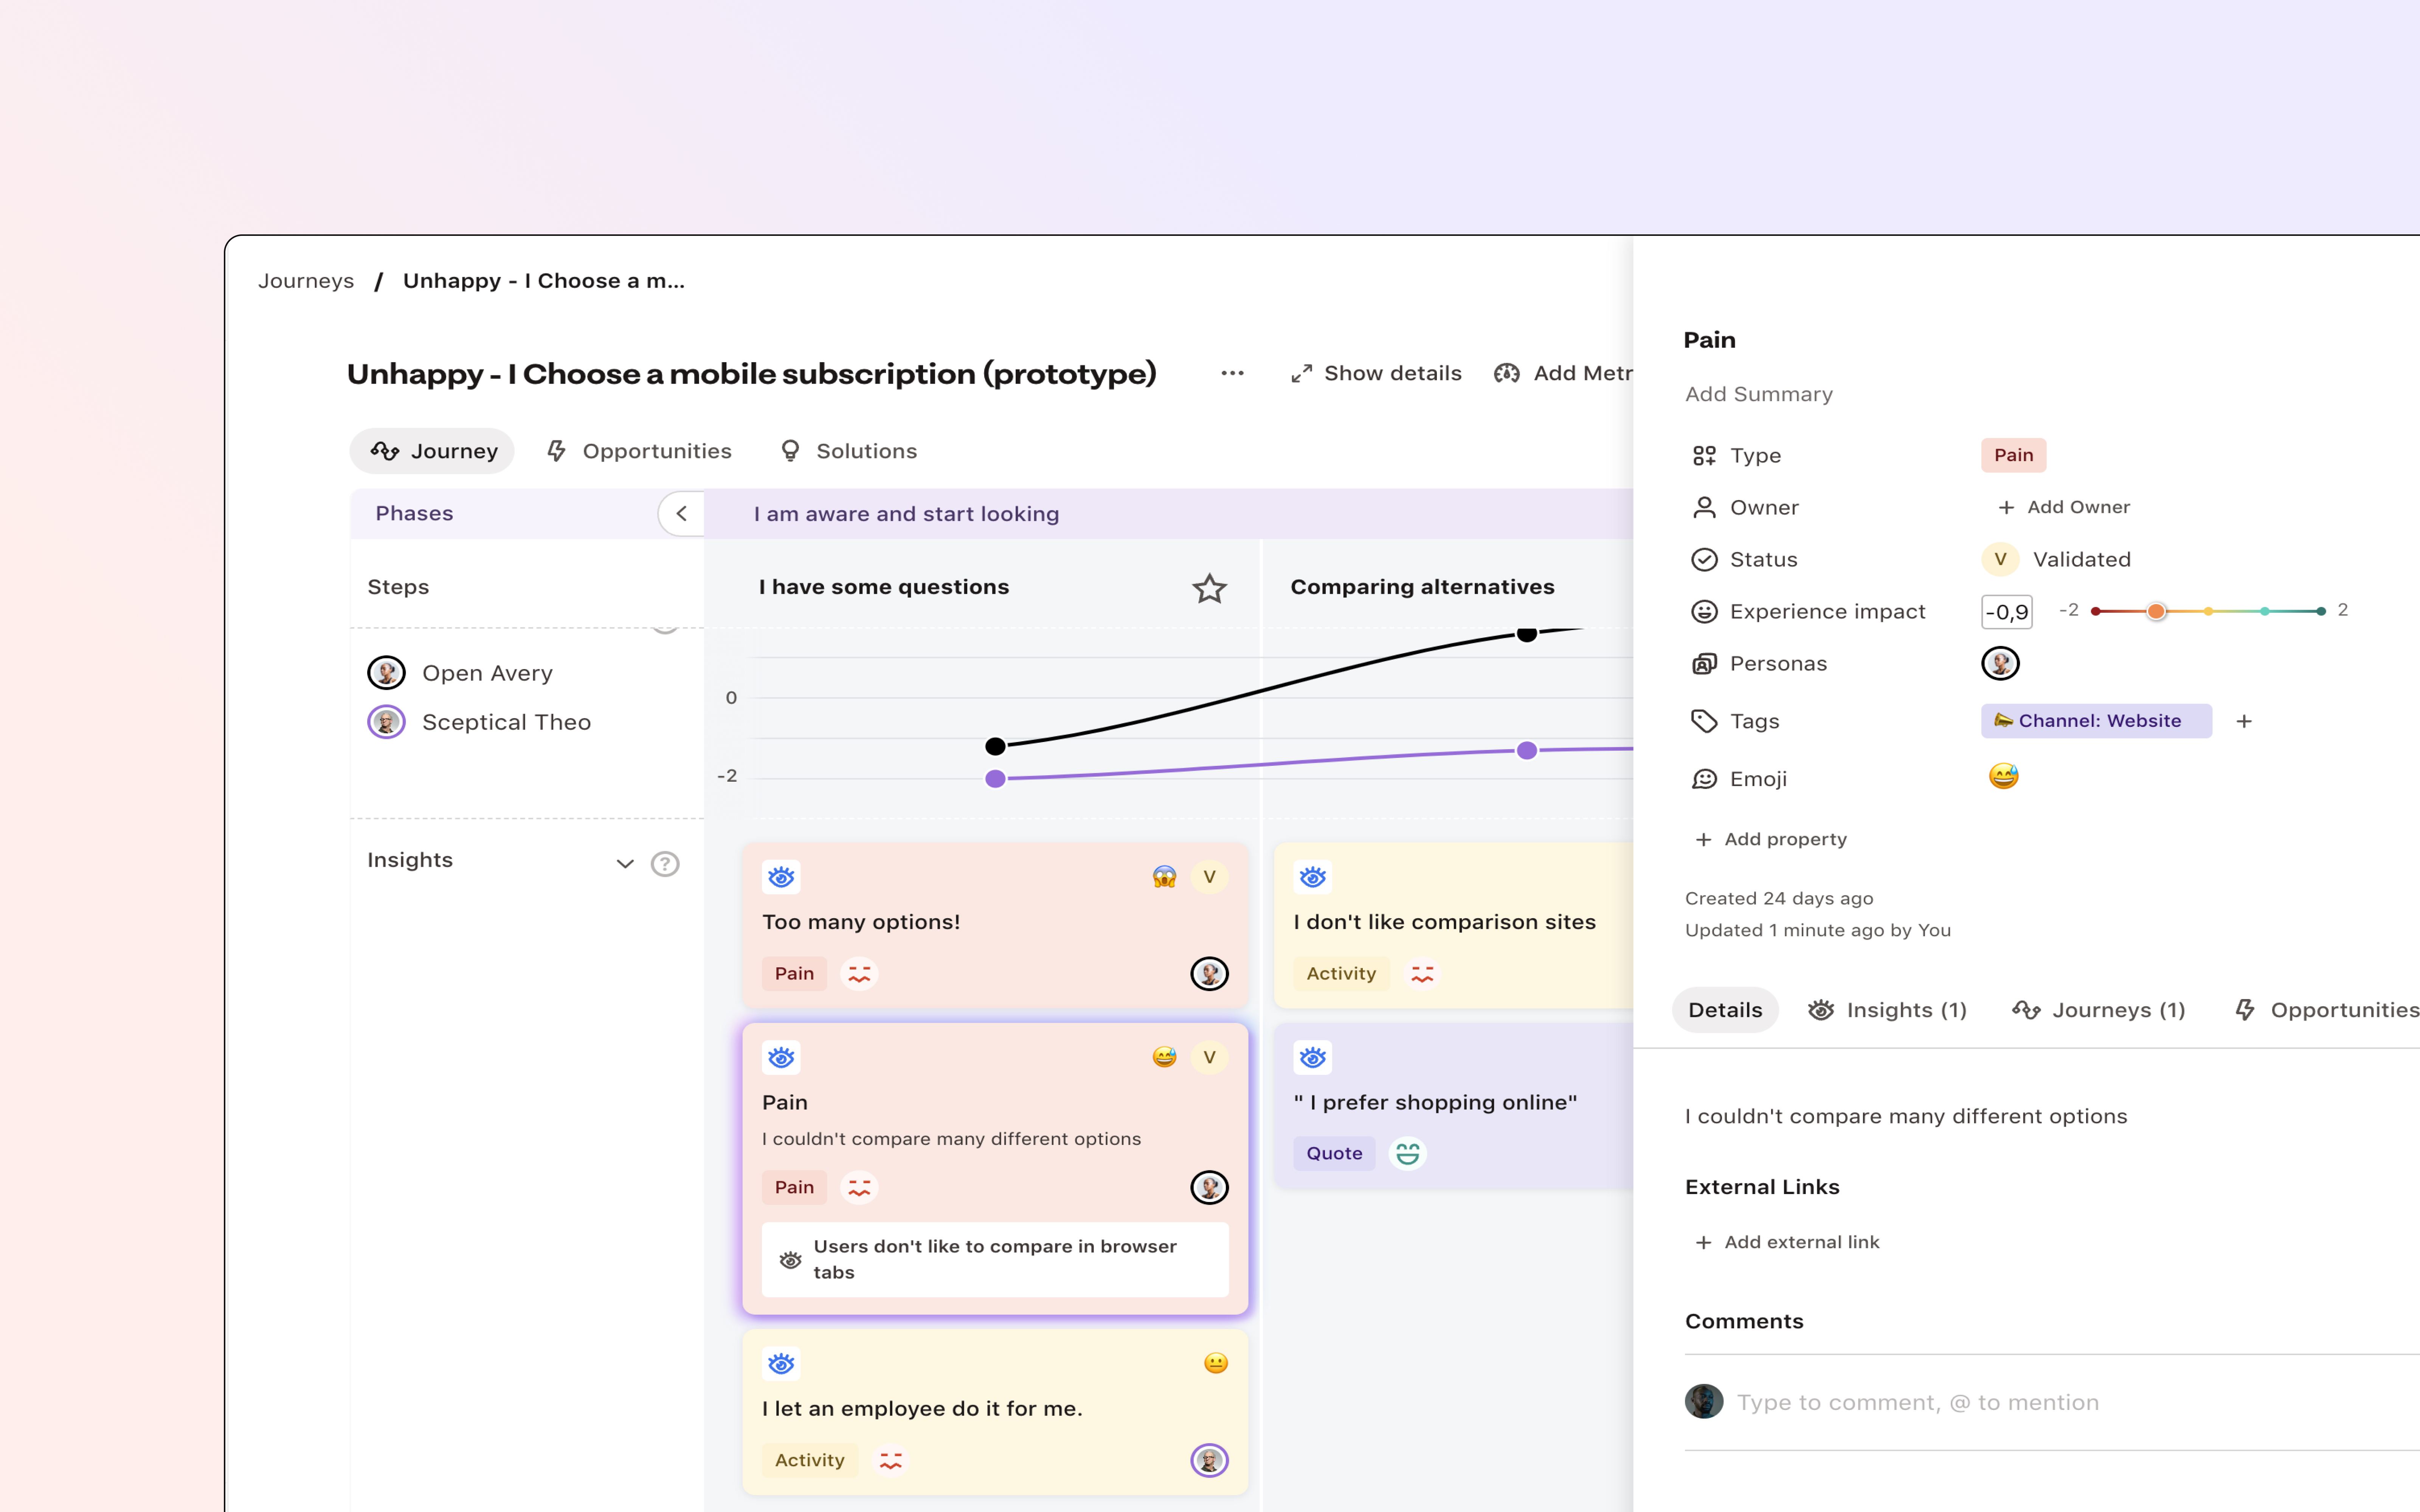Click the persona avatar in Personas row
The height and width of the screenshot is (1512, 2420).
click(2000, 663)
